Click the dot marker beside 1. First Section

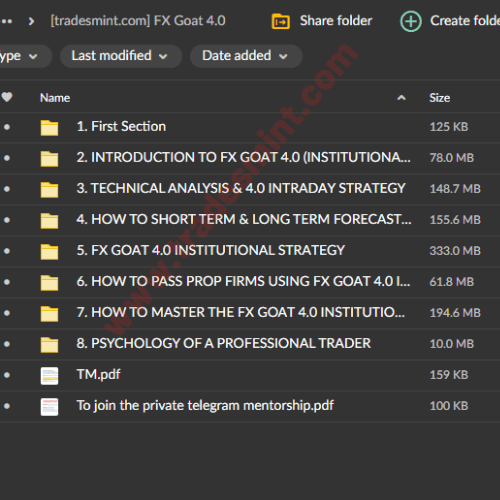click(x=7, y=127)
